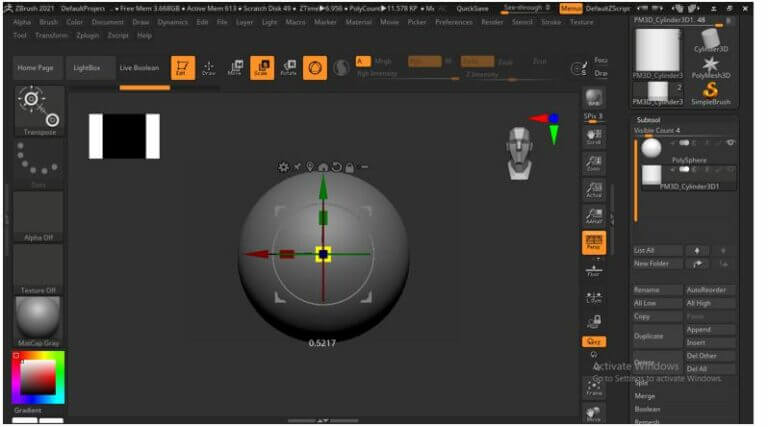
Task: Reset gizmo orientation with the circular arrow
Action: (336, 167)
